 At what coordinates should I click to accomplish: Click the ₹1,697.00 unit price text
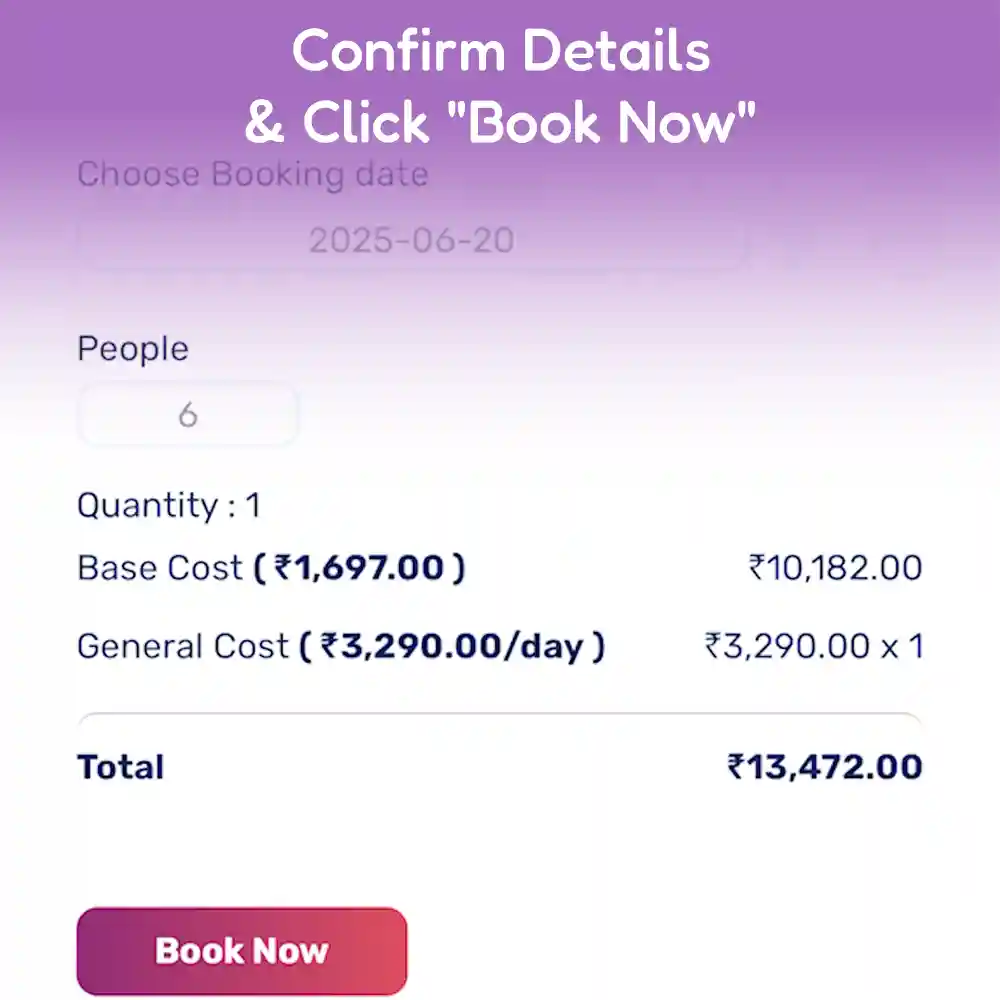click(x=360, y=567)
